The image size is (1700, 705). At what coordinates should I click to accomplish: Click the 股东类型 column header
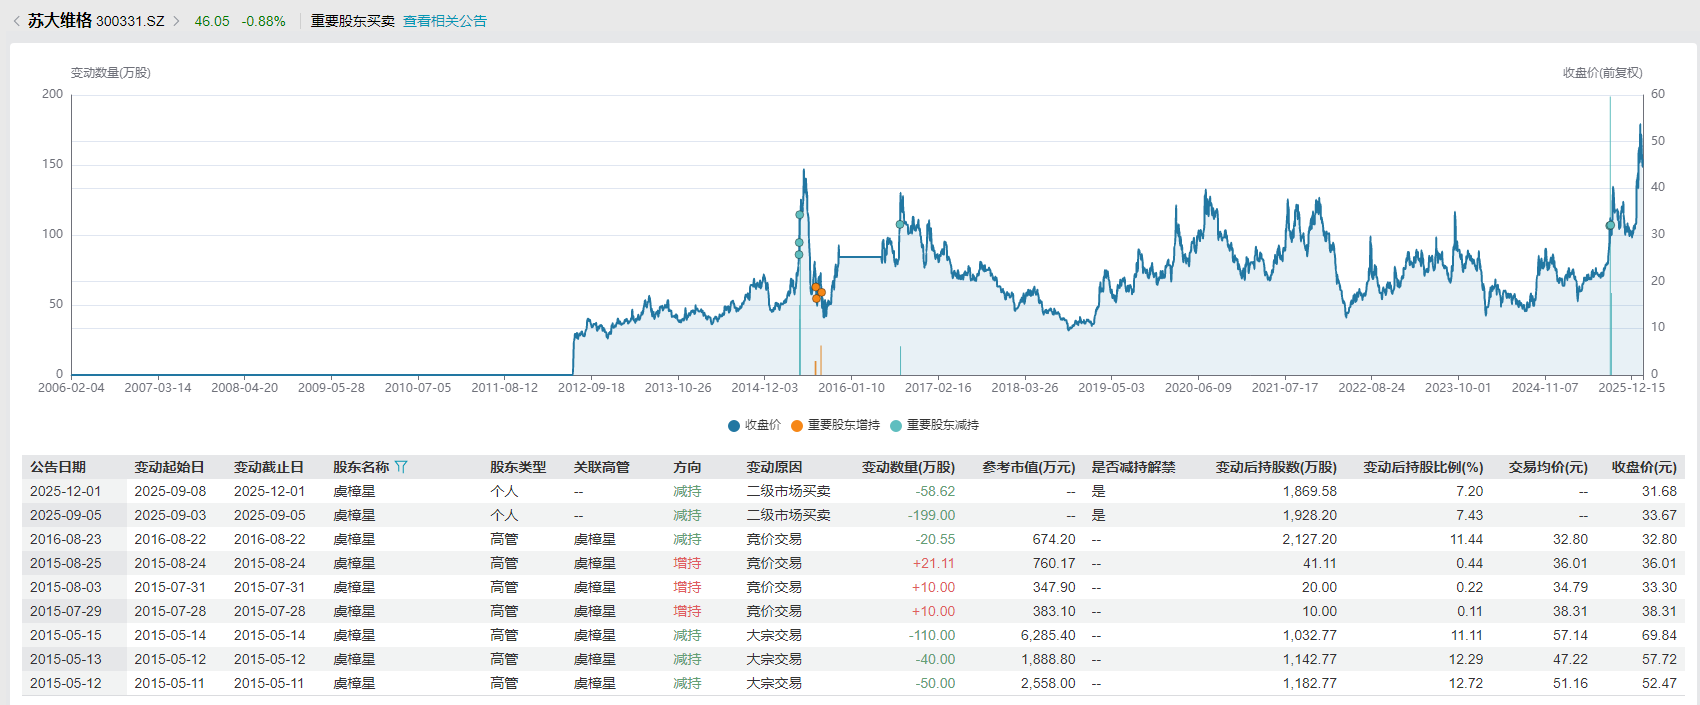(x=518, y=467)
